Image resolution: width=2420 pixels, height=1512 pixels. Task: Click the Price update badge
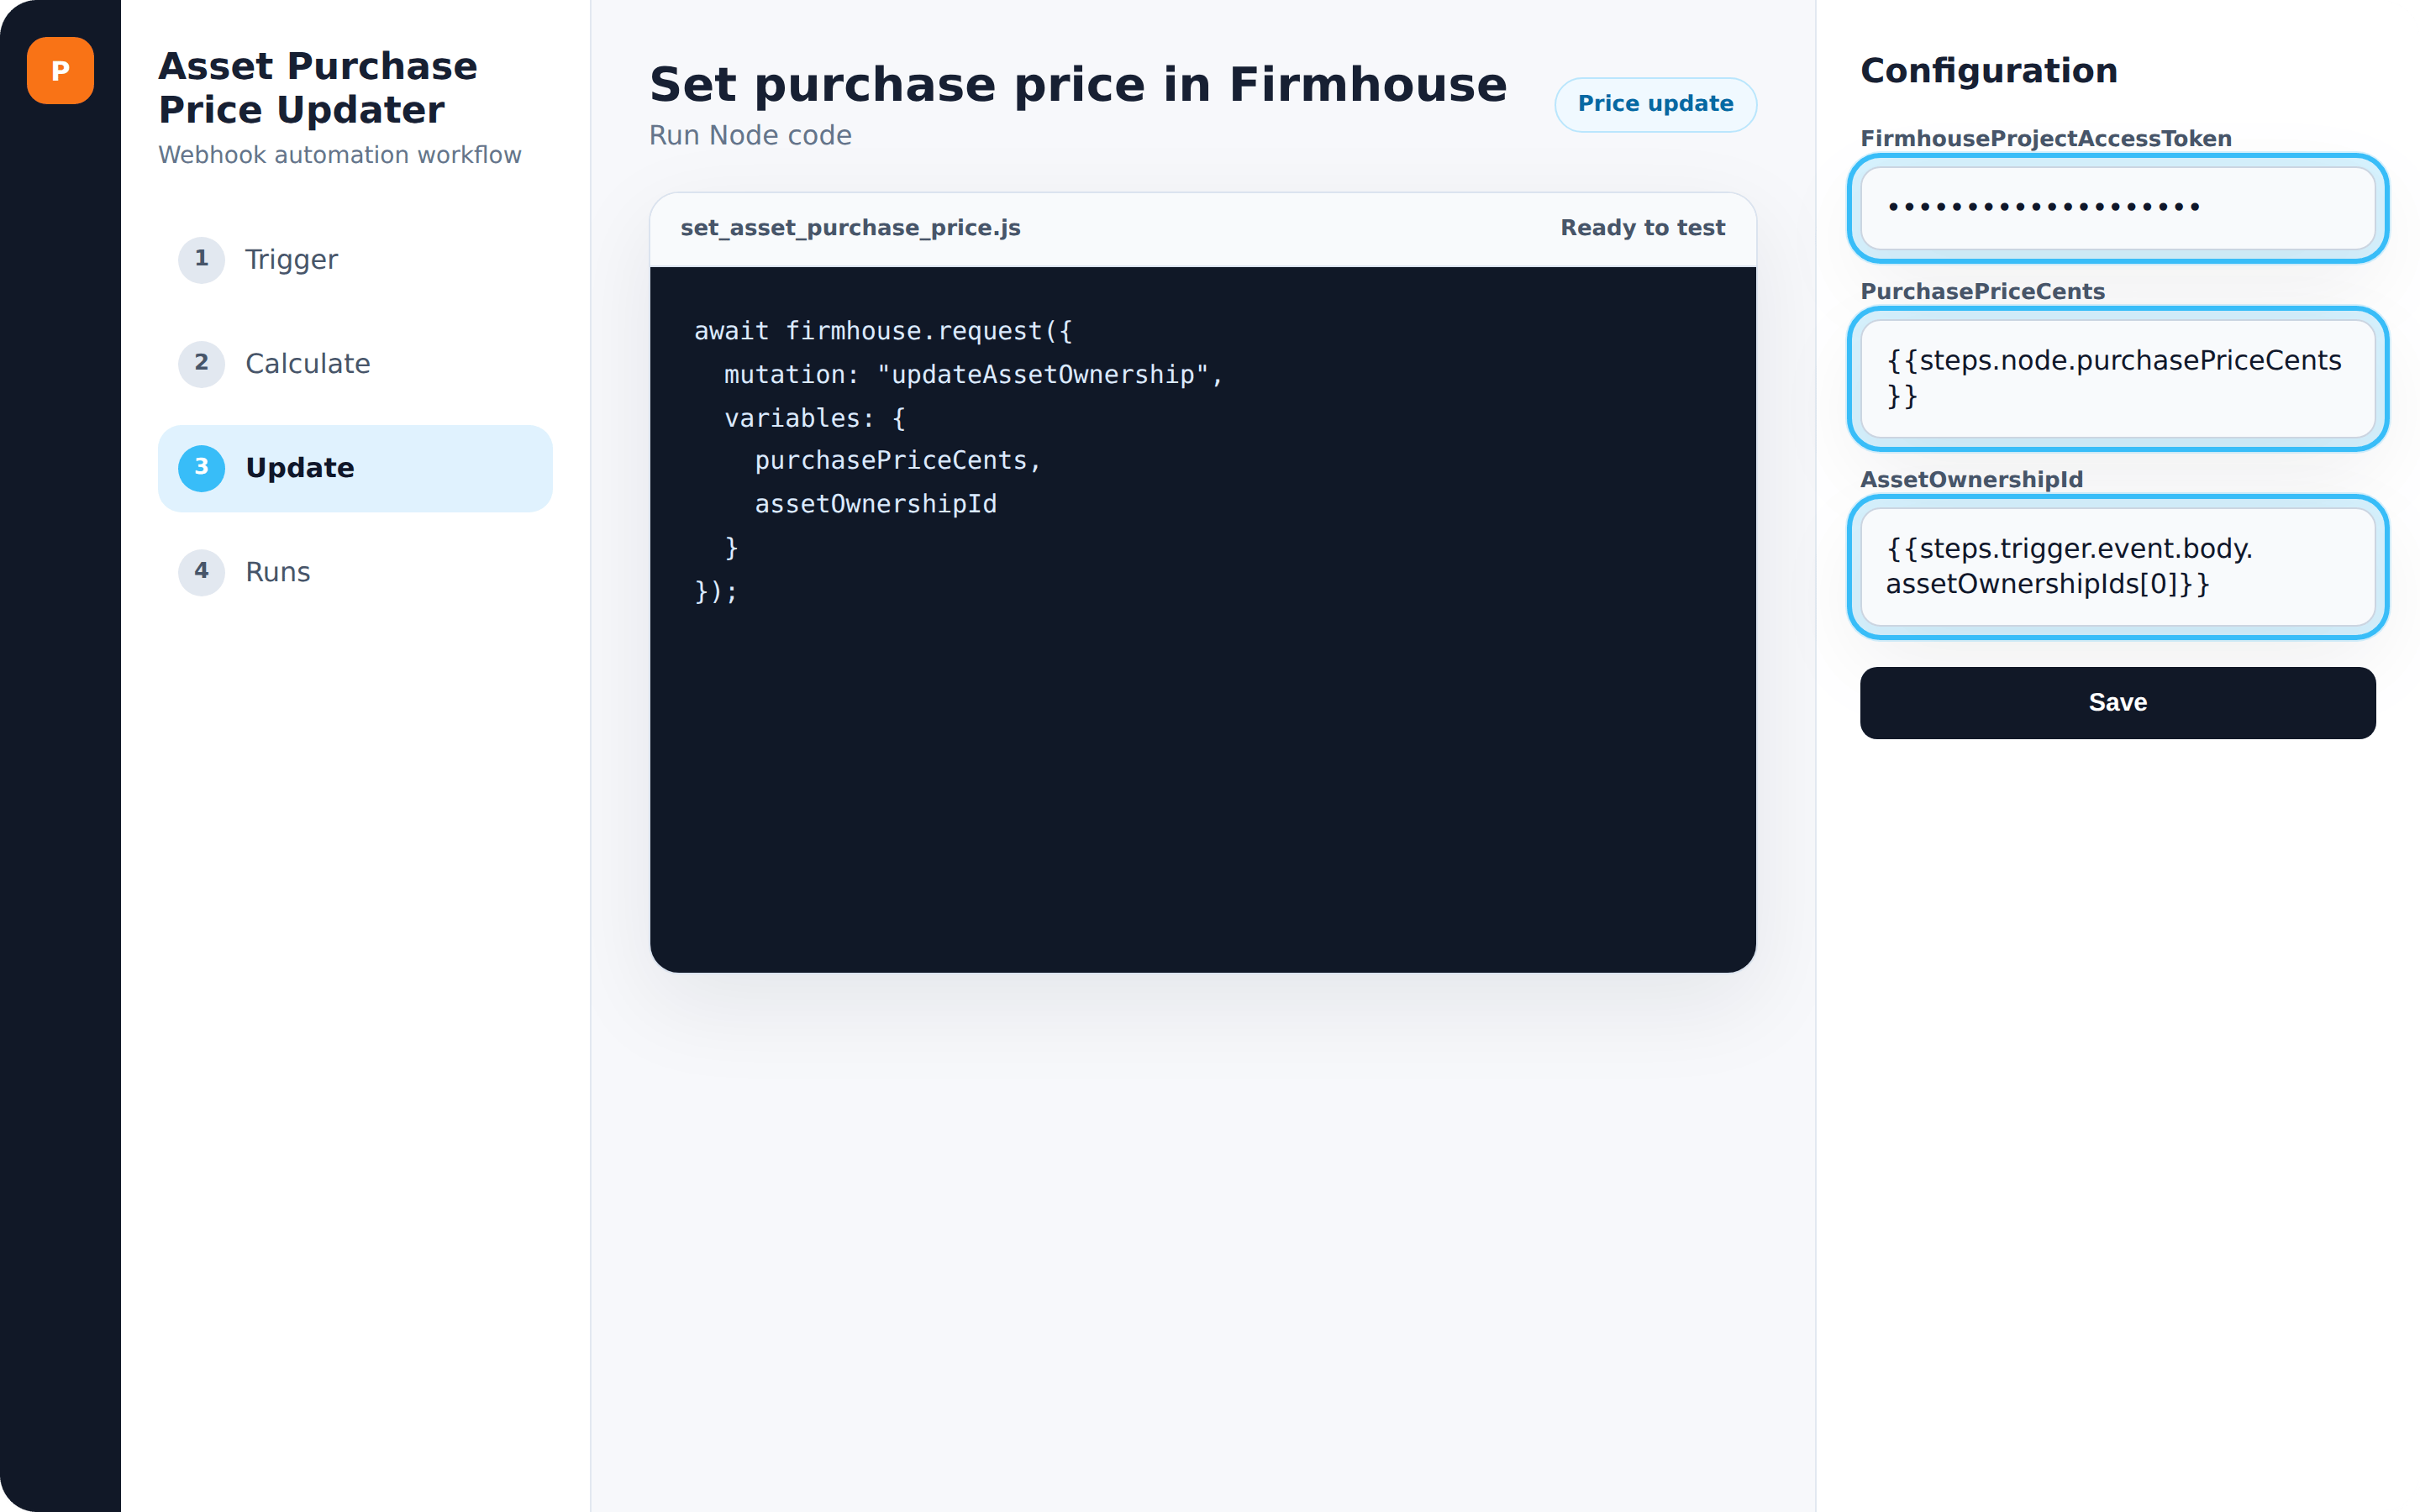click(1655, 104)
